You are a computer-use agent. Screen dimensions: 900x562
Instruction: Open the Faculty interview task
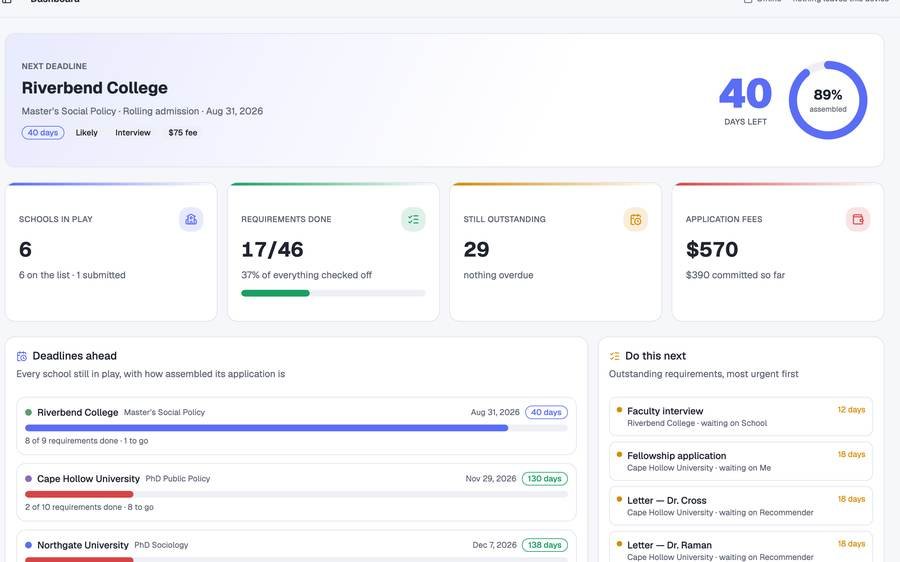point(740,416)
